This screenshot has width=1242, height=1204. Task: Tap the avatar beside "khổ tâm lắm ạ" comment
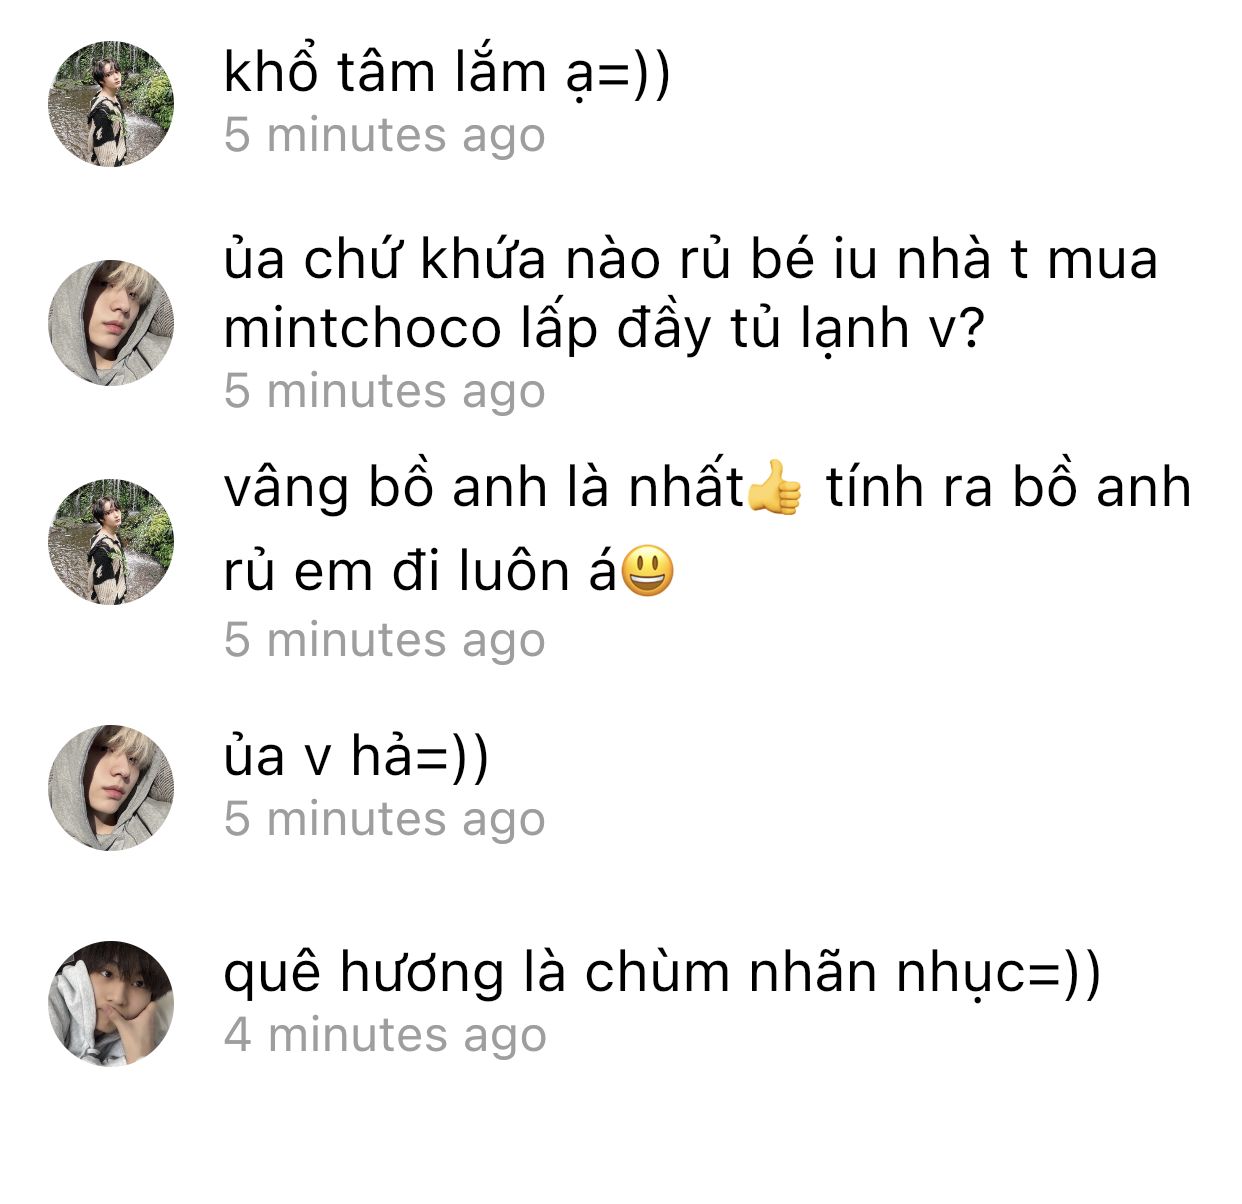click(x=111, y=104)
